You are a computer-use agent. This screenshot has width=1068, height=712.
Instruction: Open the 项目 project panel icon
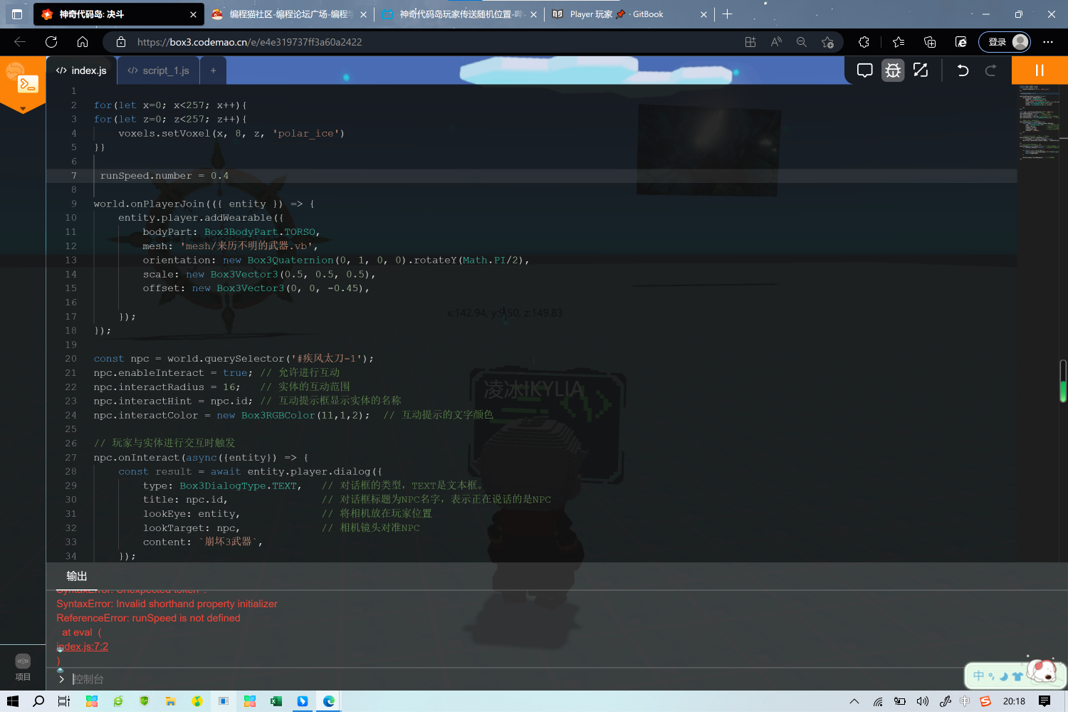coord(22,667)
